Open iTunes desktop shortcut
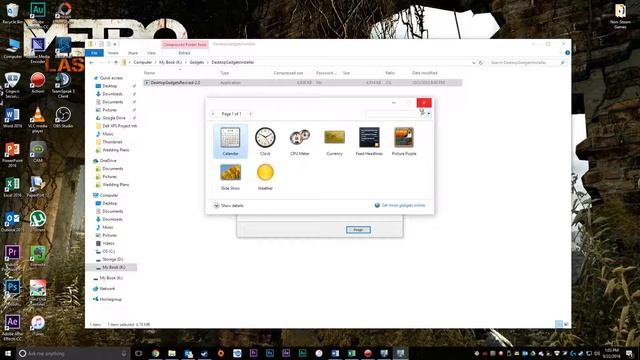Viewport: 640px width, 360px height. click(38, 326)
